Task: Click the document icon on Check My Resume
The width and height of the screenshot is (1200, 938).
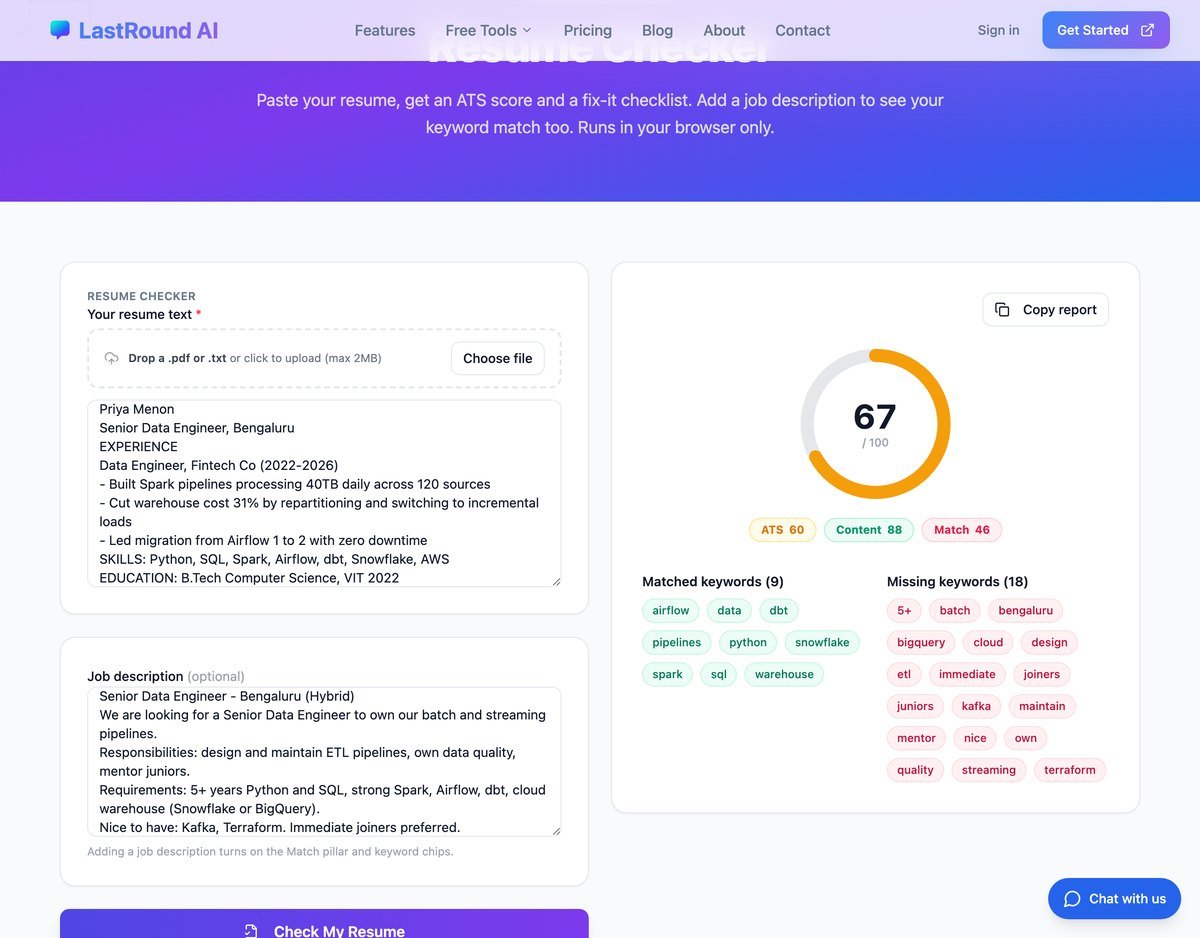Action: coord(251,931)
